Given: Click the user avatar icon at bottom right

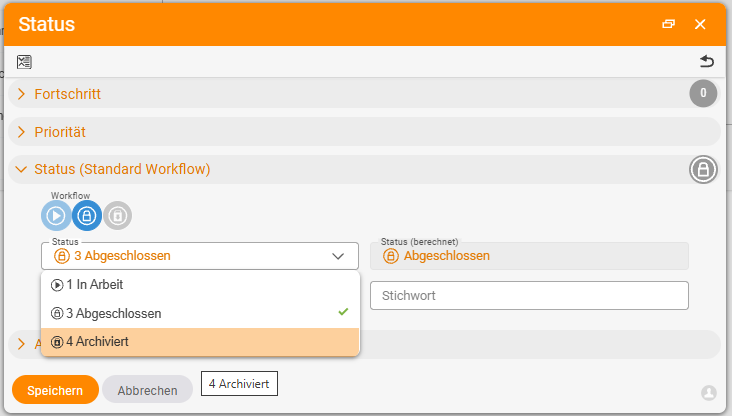Looking at the screenshot, I should tap(709, 393).
